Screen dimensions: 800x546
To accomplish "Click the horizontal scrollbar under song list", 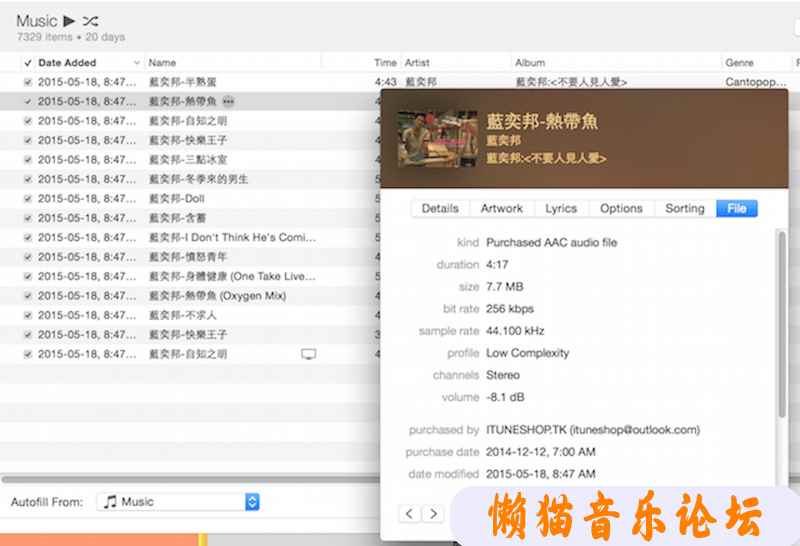I will click(x=191, y=479).
